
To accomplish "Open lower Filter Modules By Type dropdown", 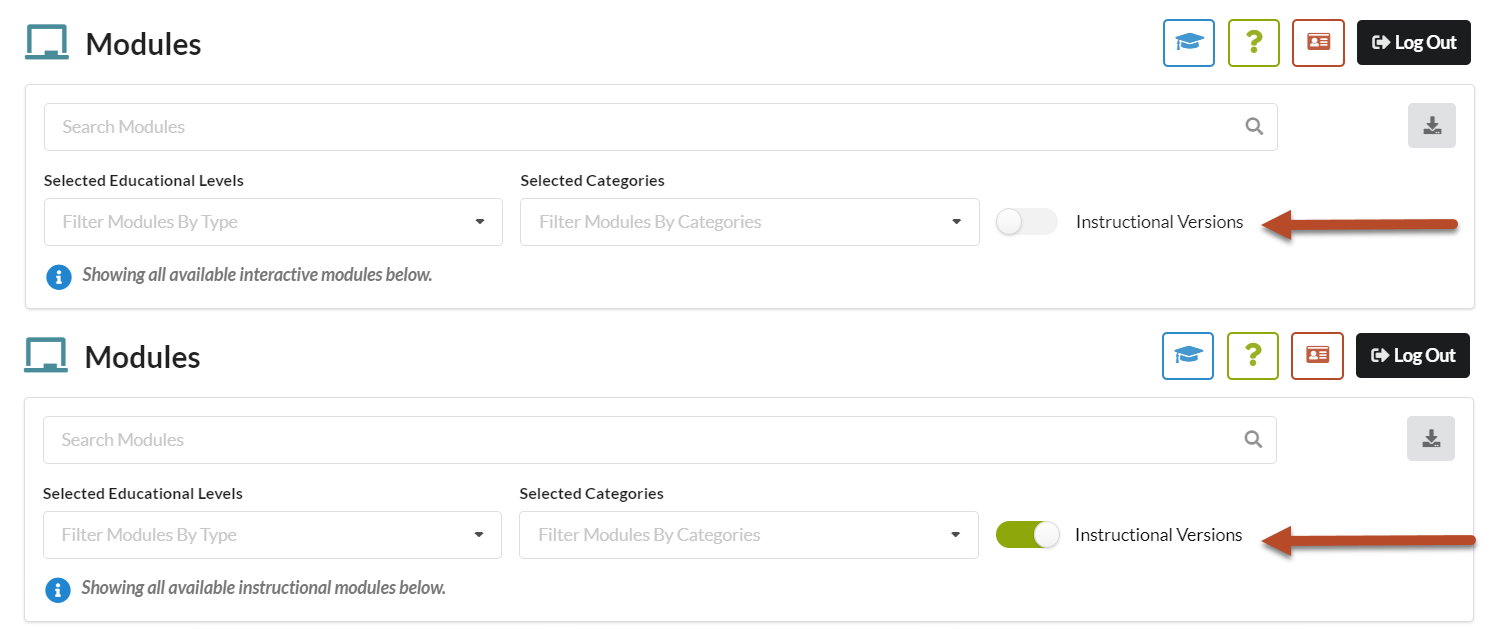I will 272,535.
